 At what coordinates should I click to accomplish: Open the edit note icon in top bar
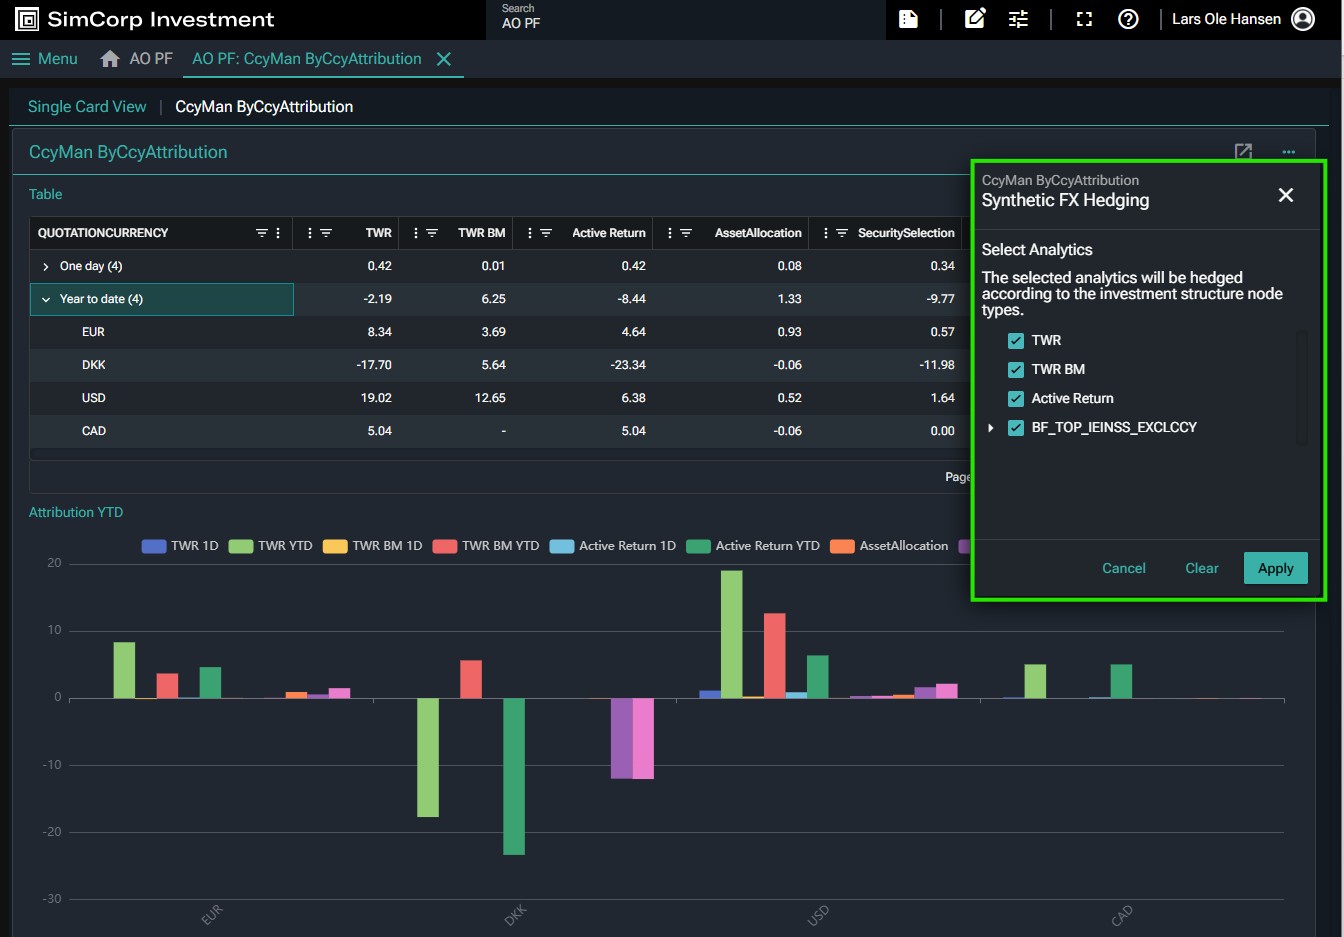coord(974,19)
